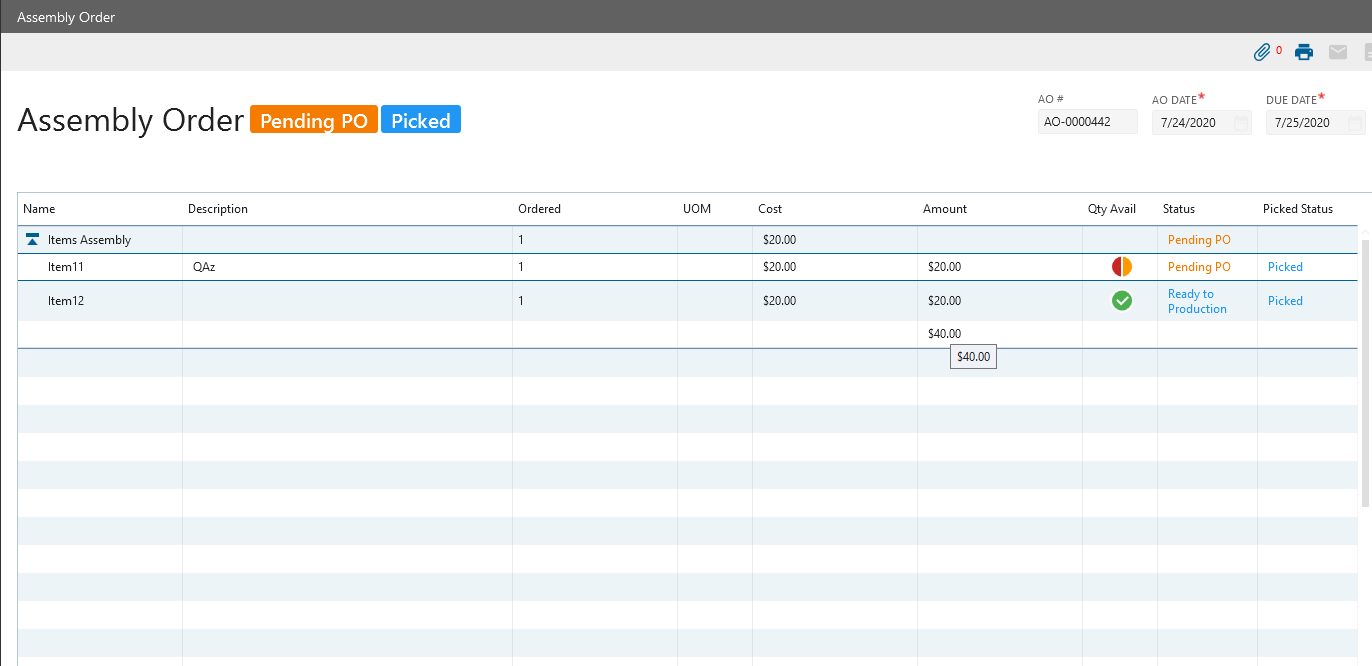This screenshot has height=666, width=1372.
Task: Click the Due Date field 7/25/2020
Action: [1315, 123]
